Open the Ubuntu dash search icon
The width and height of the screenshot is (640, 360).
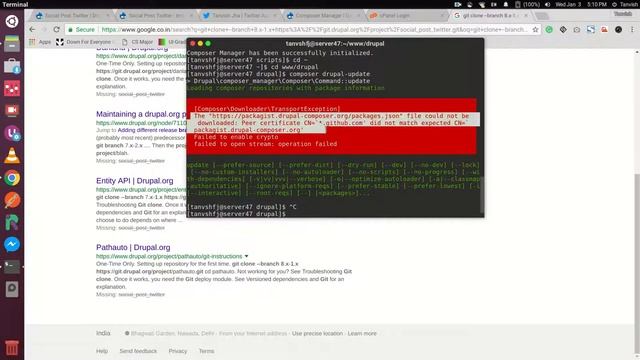tap(12, 21)
